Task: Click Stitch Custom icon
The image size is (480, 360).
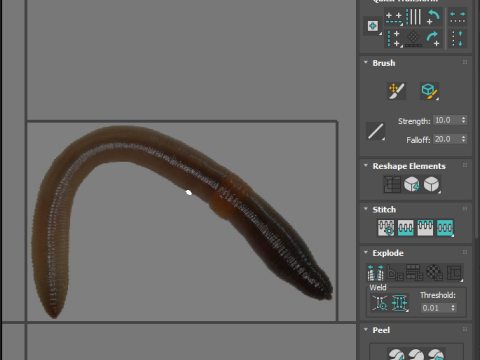Action: click(x=445, y=227)
